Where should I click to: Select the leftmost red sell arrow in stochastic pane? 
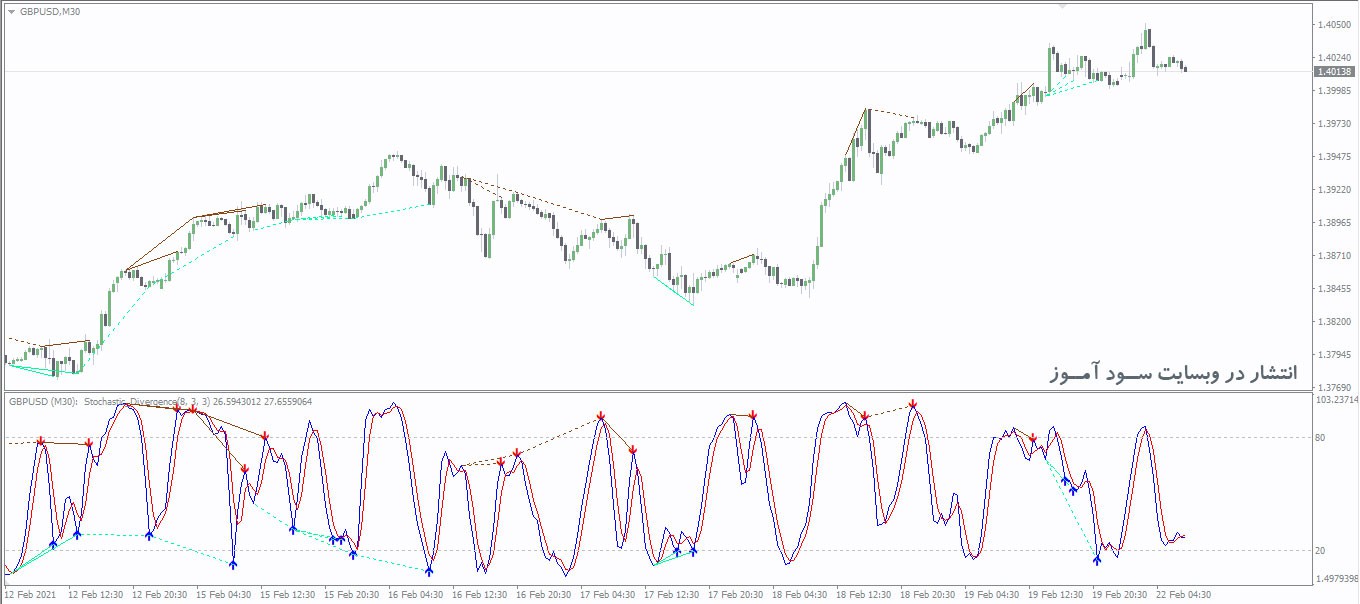tap(41, 441)
